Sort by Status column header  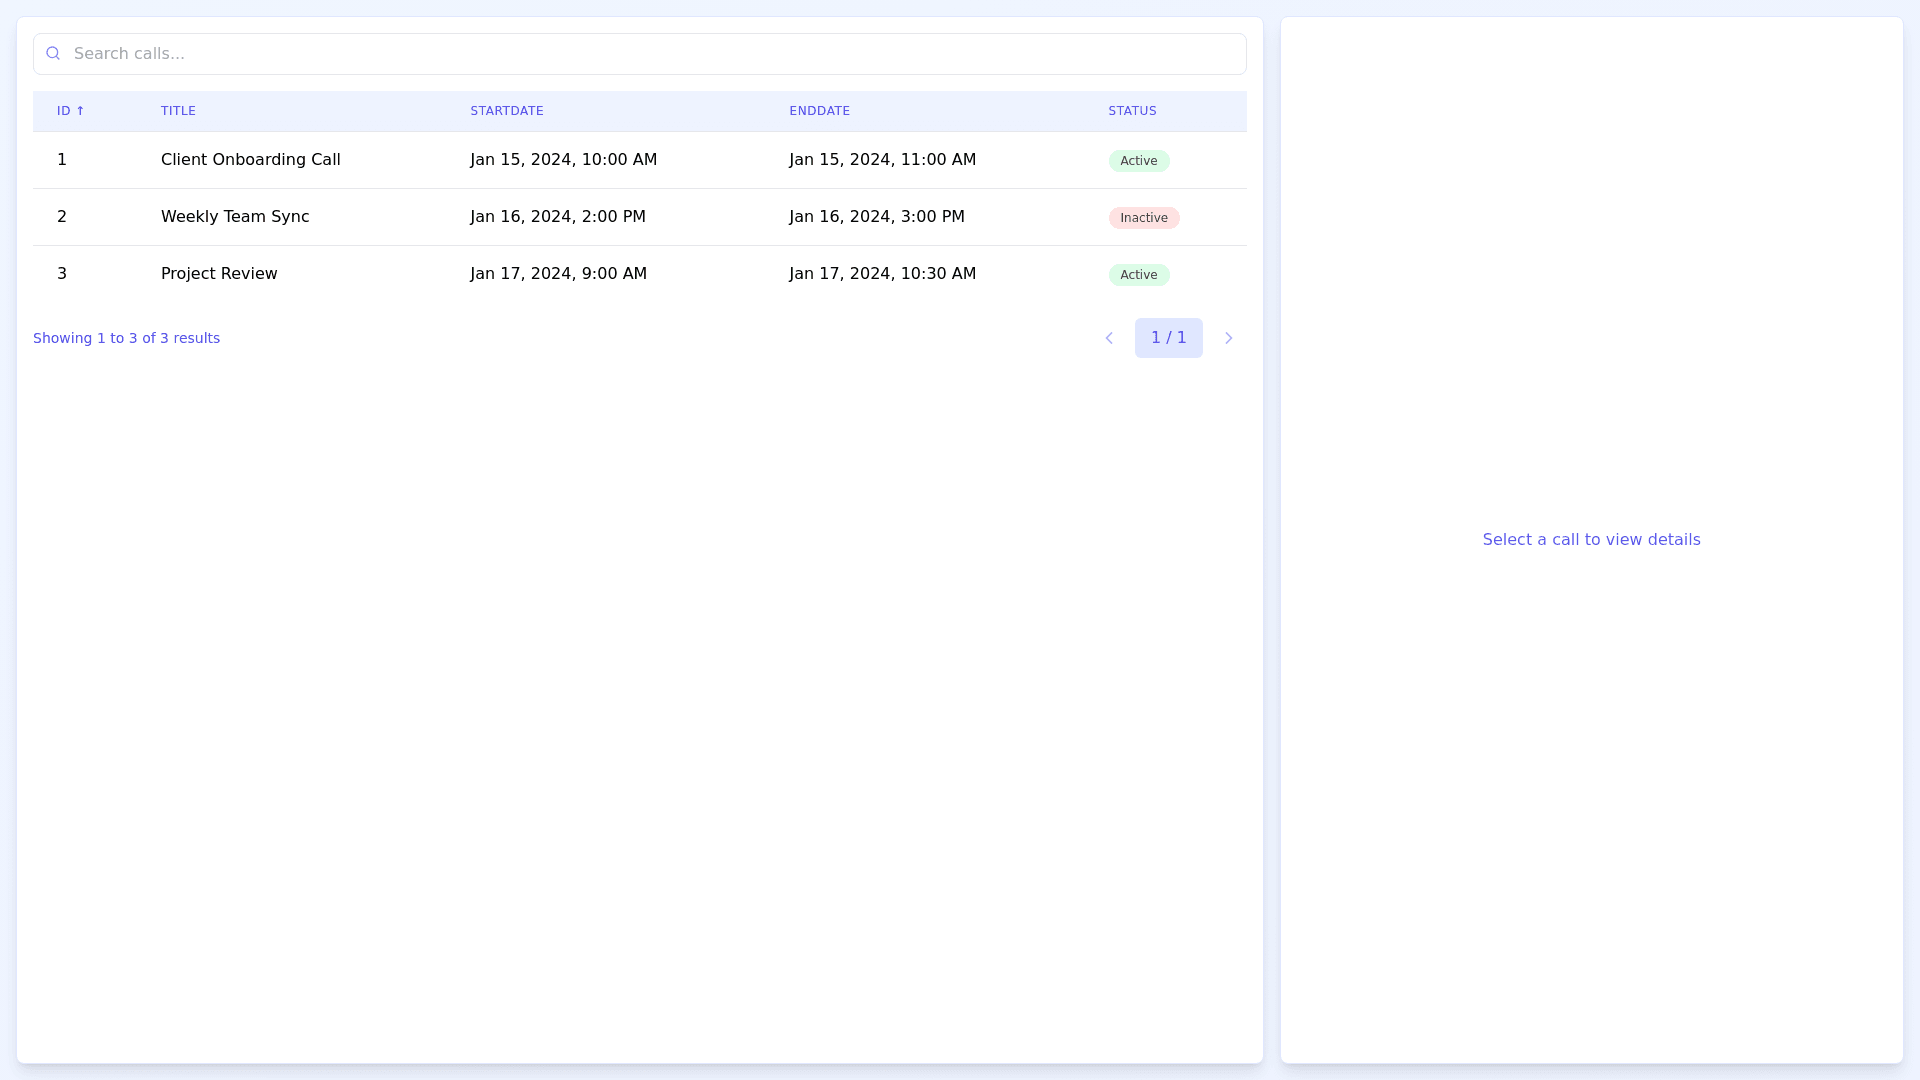click(x=1132, y=111)
